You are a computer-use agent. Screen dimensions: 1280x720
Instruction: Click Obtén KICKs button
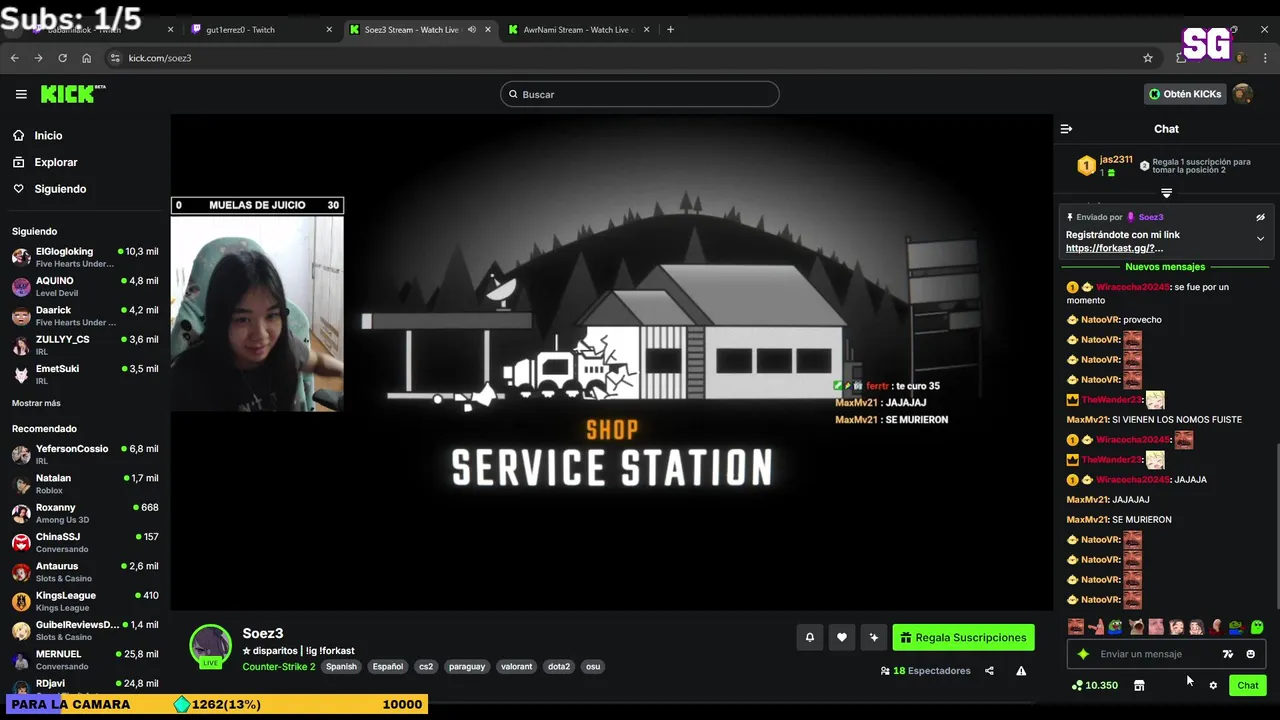(1185, 94)
